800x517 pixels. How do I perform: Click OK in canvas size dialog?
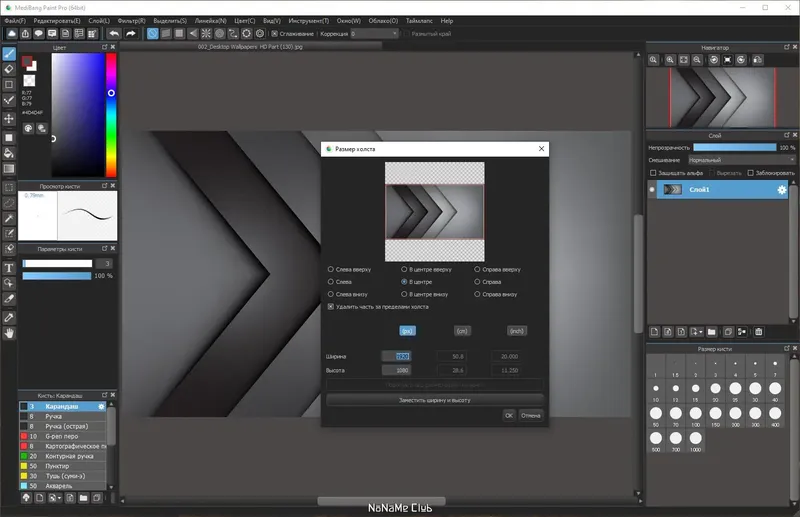point(509,415)
